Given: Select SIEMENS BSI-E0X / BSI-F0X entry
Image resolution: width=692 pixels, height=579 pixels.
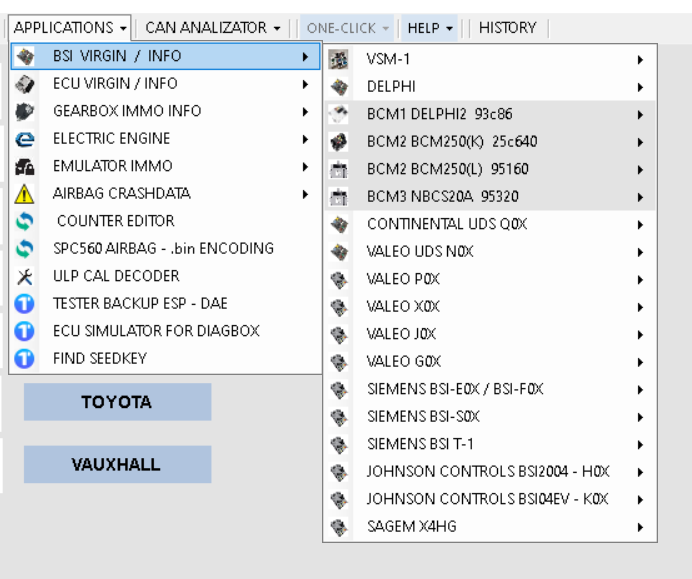Looking at the screenshot, I should pos(490,389).
